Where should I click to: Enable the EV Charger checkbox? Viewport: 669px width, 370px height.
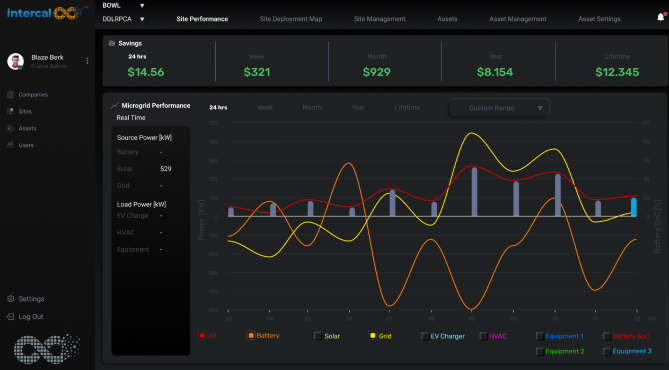pyautogui.click(x=425, y=336)
